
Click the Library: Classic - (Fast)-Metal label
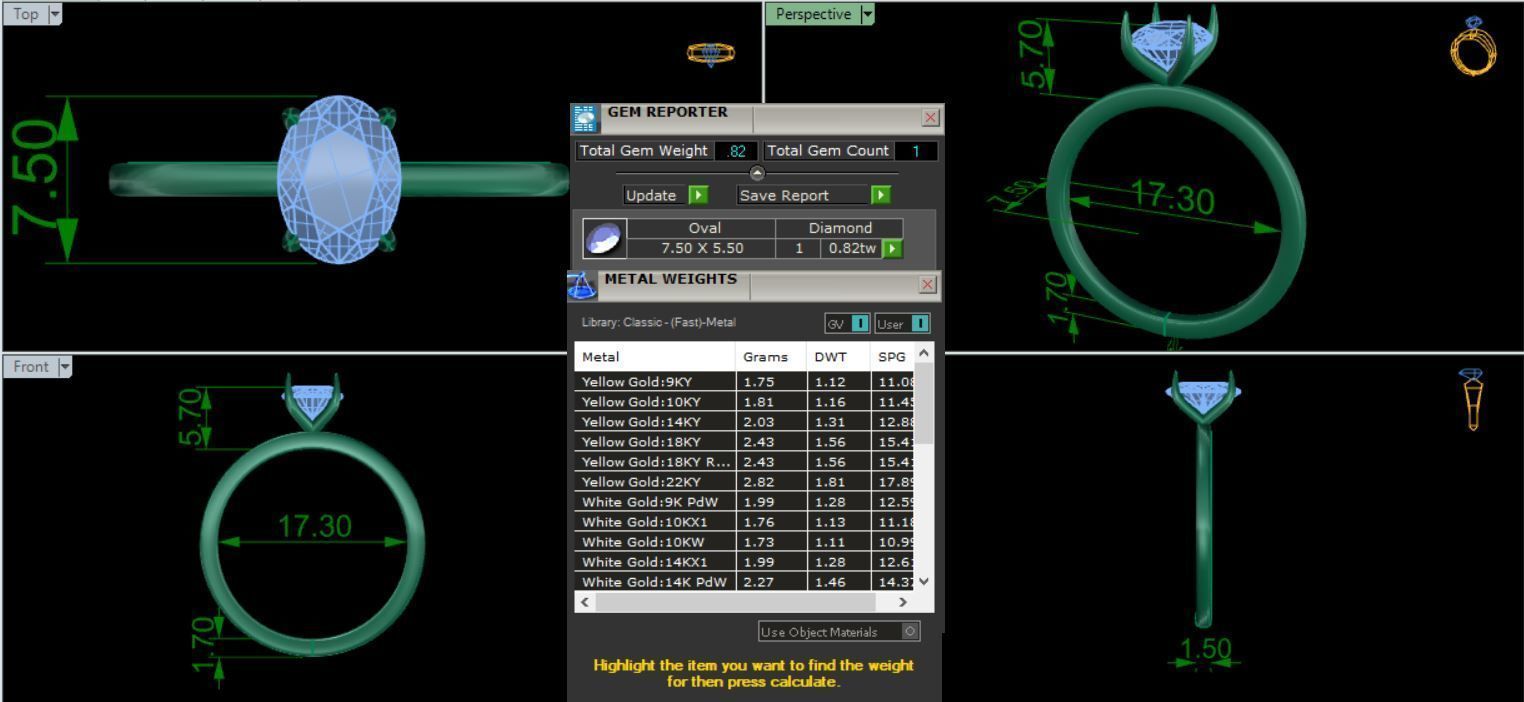pyautogui.click(x=658, y=323)
